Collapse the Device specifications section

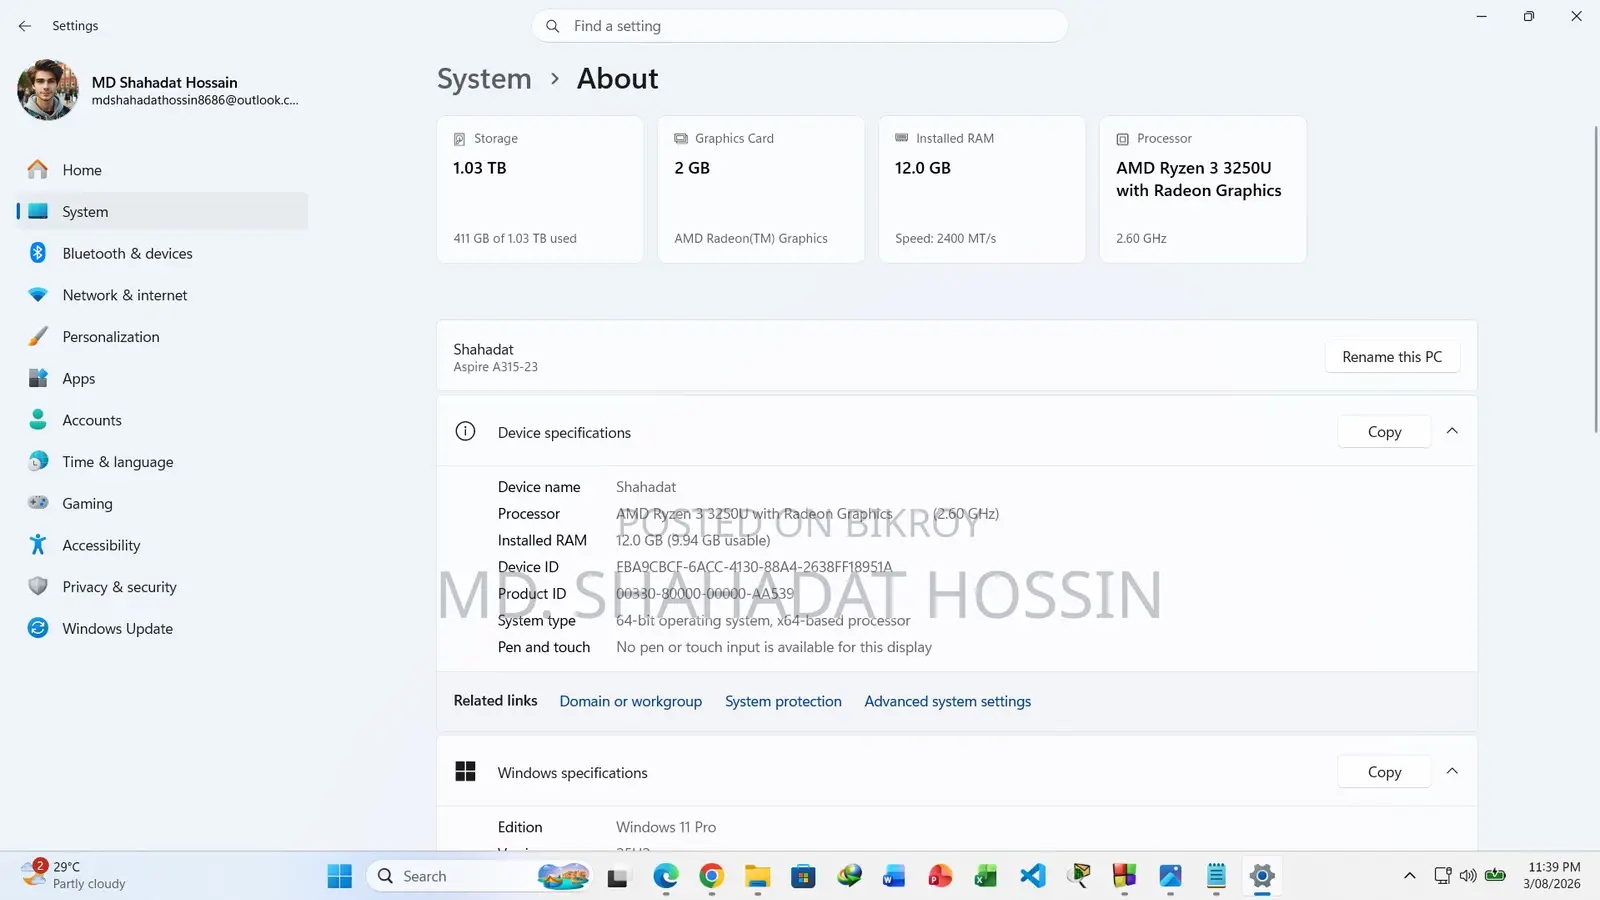1452,431
